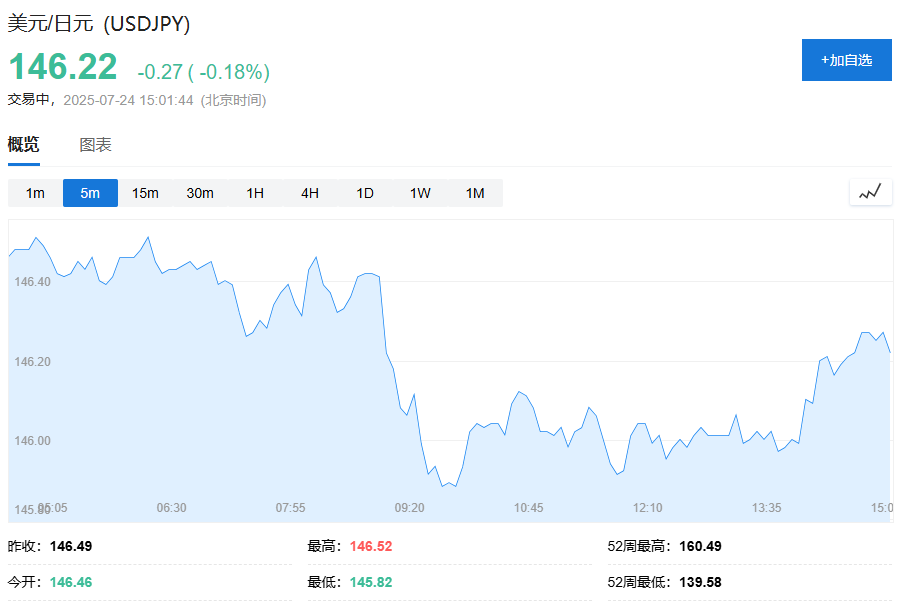Viewport: 900px width, 605px height.
Task: Show the 1M monthly chart
Action: click(475, 193)
